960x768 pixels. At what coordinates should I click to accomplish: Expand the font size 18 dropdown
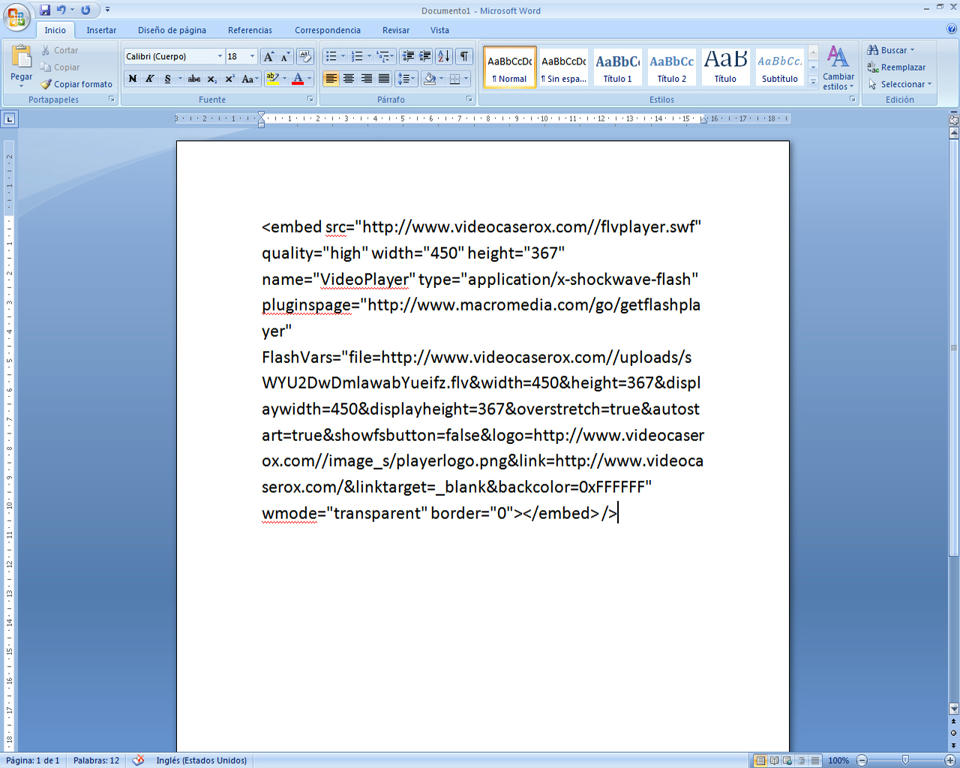(252, 57)
